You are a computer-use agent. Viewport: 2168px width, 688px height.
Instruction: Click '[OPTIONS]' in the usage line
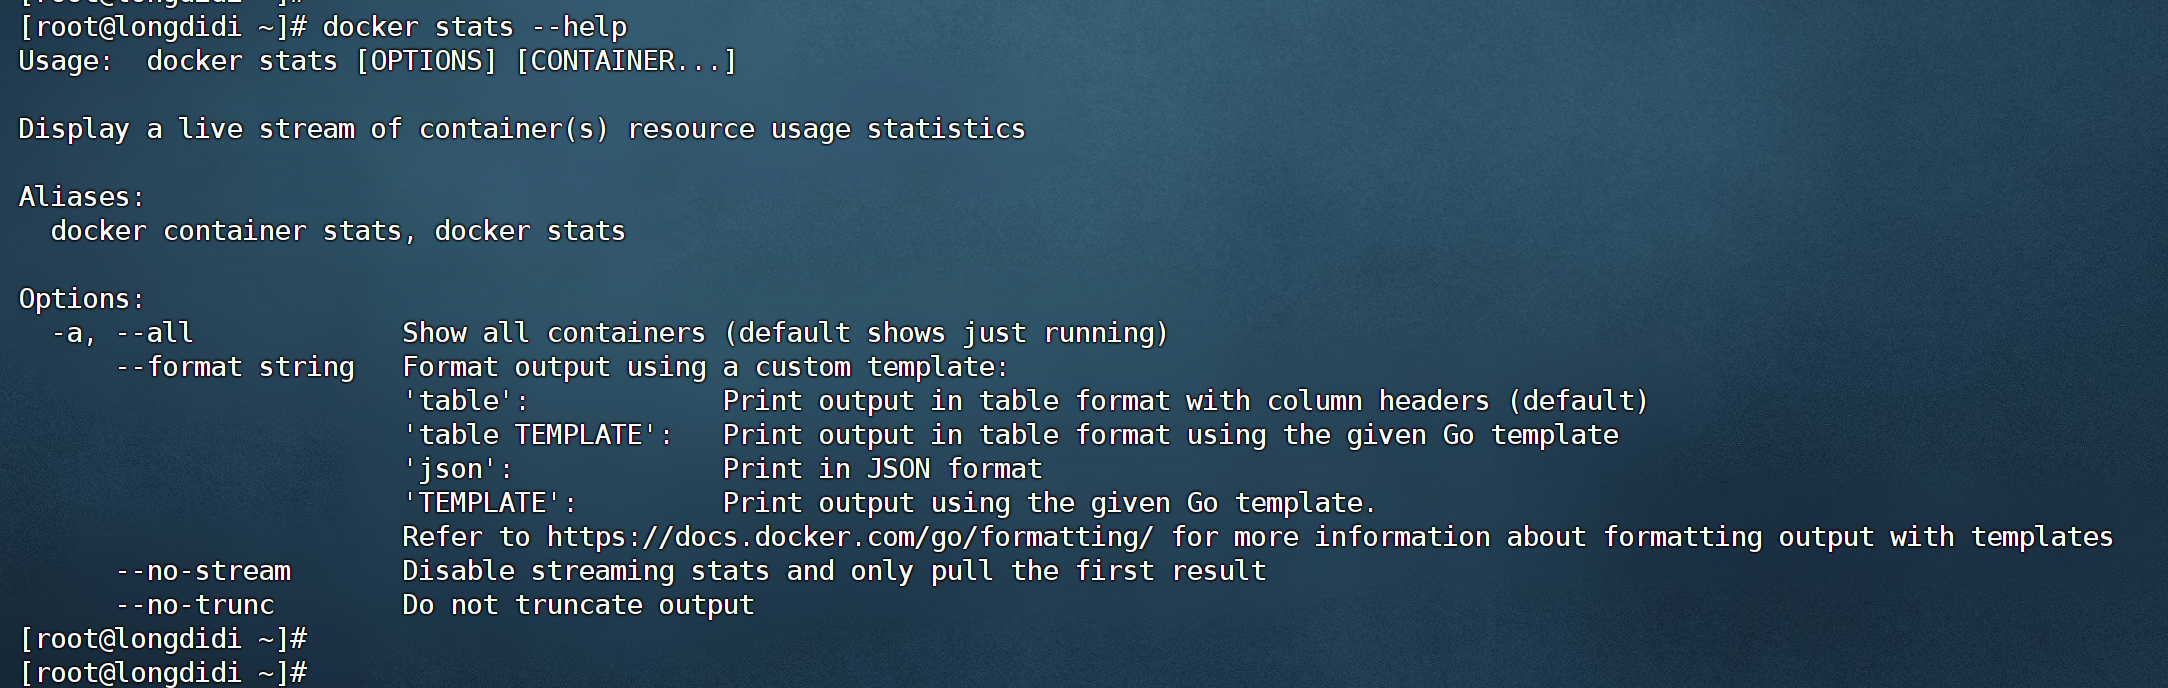click(x=426, y=61)
